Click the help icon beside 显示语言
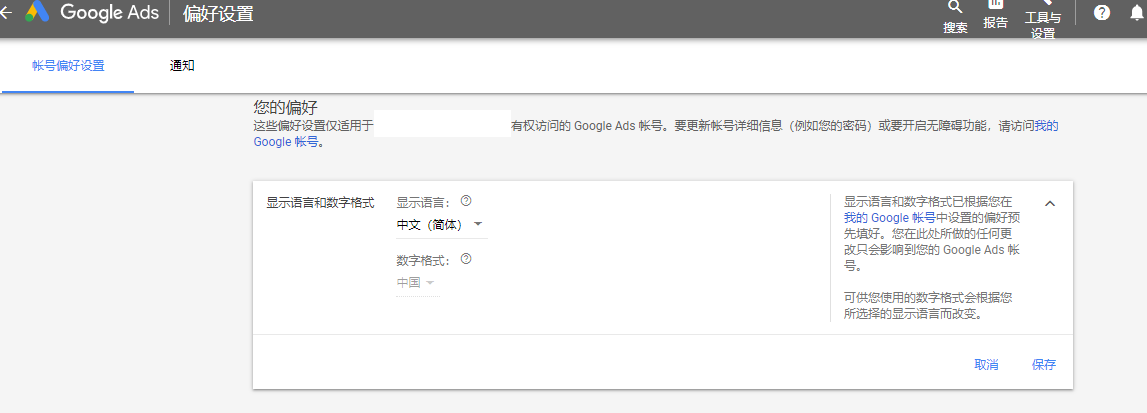 pyautogui.click(x=466, y=201)
